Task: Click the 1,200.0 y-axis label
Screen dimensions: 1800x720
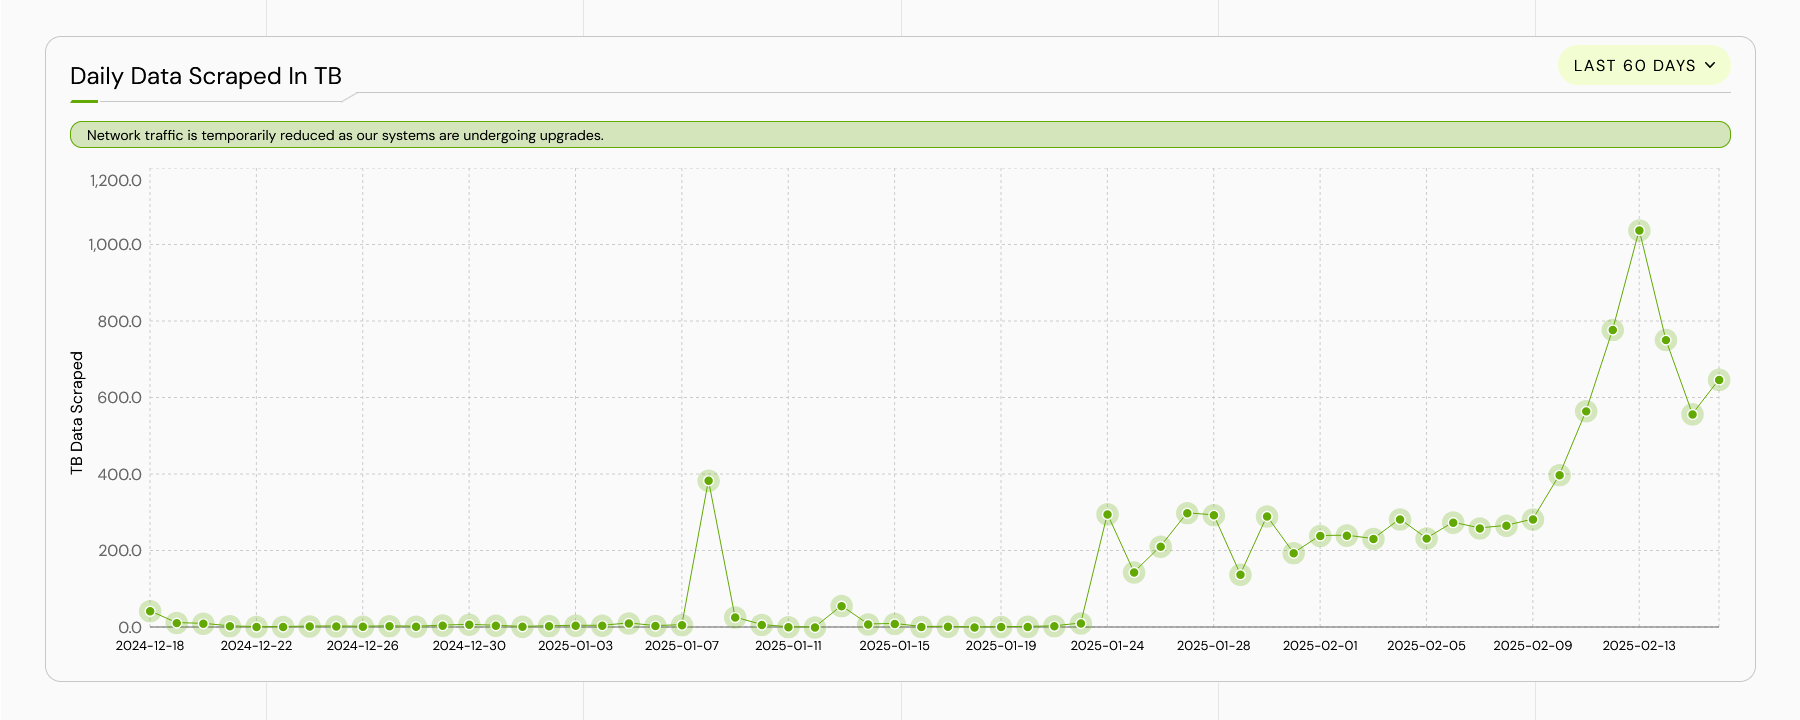Action: pyautogui.click(x=116, y=181)
